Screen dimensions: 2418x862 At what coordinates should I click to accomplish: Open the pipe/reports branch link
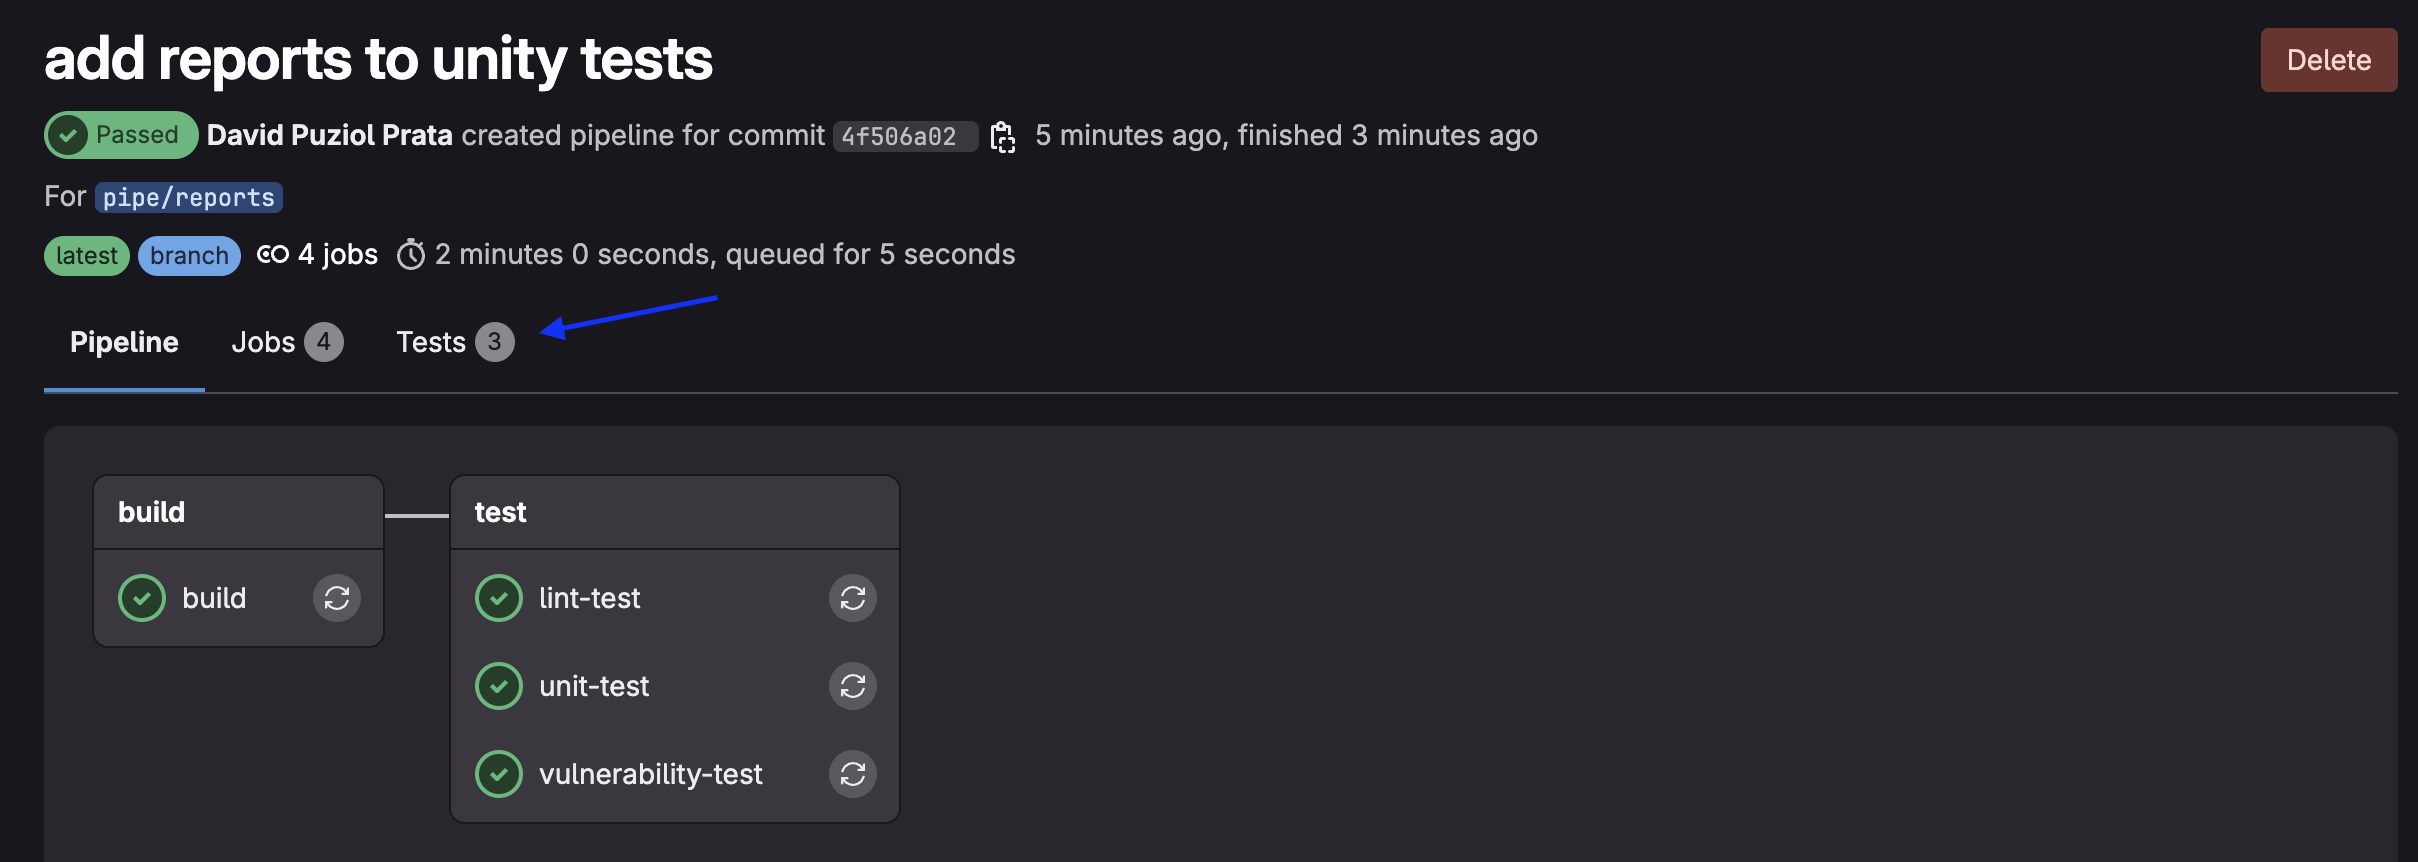click(187, 196)
